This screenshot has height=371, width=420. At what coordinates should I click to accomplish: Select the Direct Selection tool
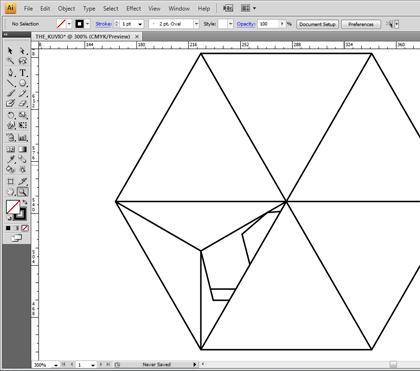pos(22,51)
